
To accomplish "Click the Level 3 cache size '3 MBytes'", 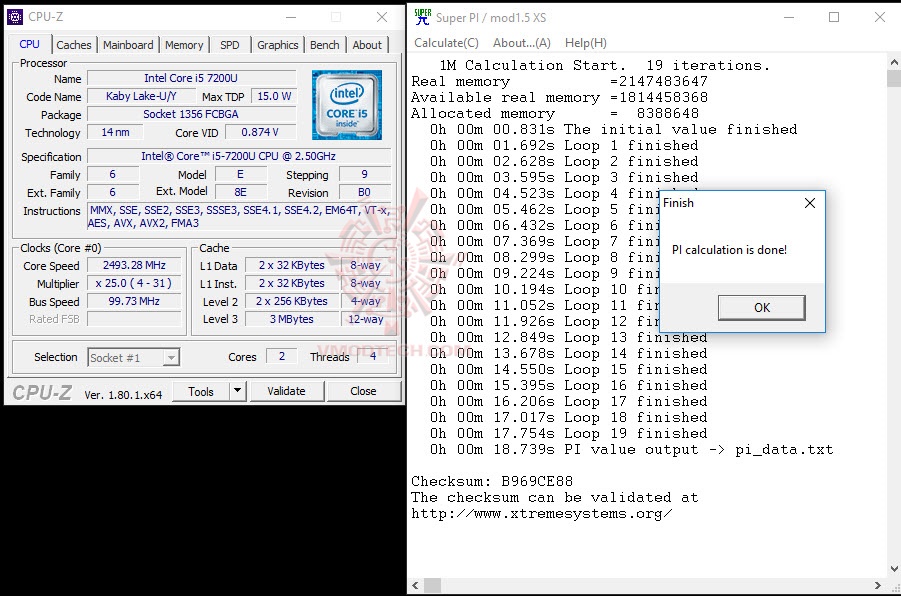I will pos(291,319).
